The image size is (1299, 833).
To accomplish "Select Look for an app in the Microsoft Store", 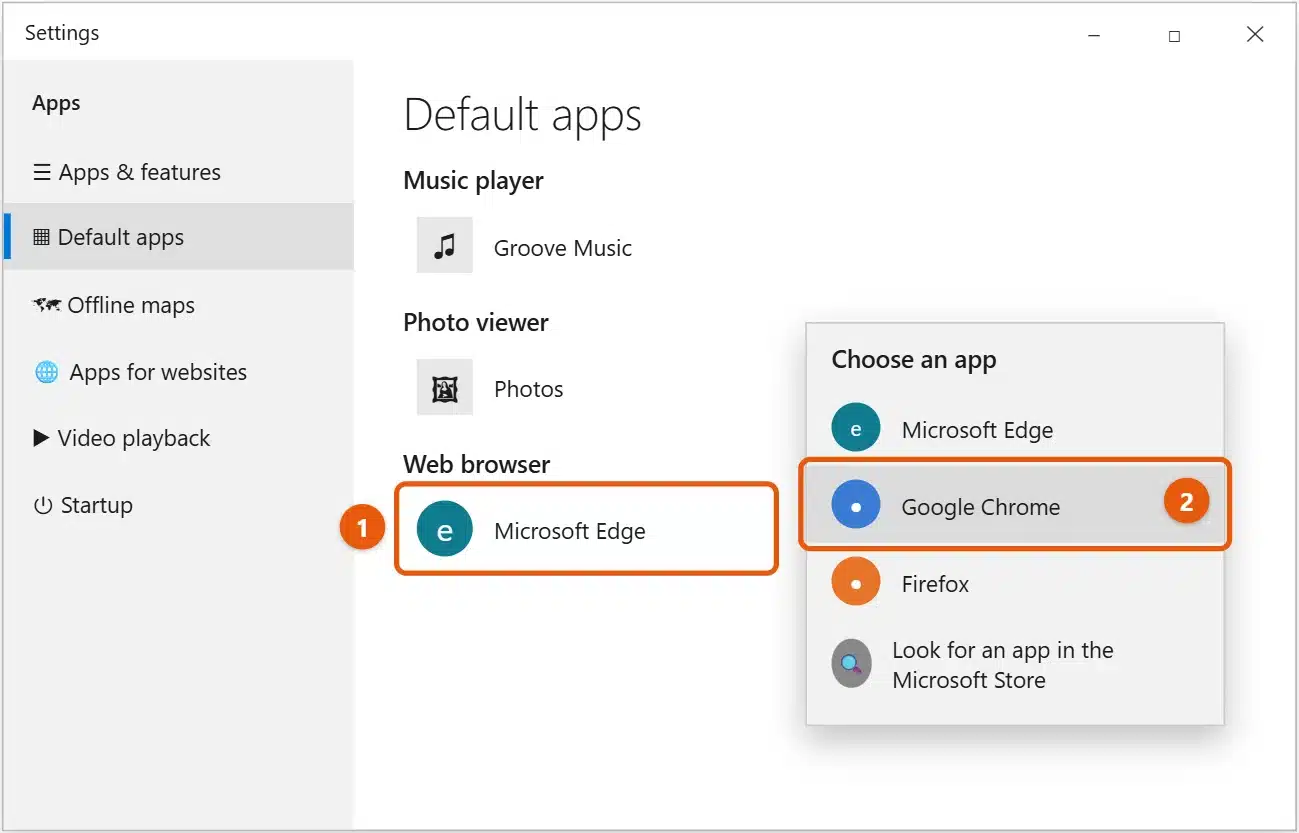I will pyautogui.click(x=1015, y=665).
